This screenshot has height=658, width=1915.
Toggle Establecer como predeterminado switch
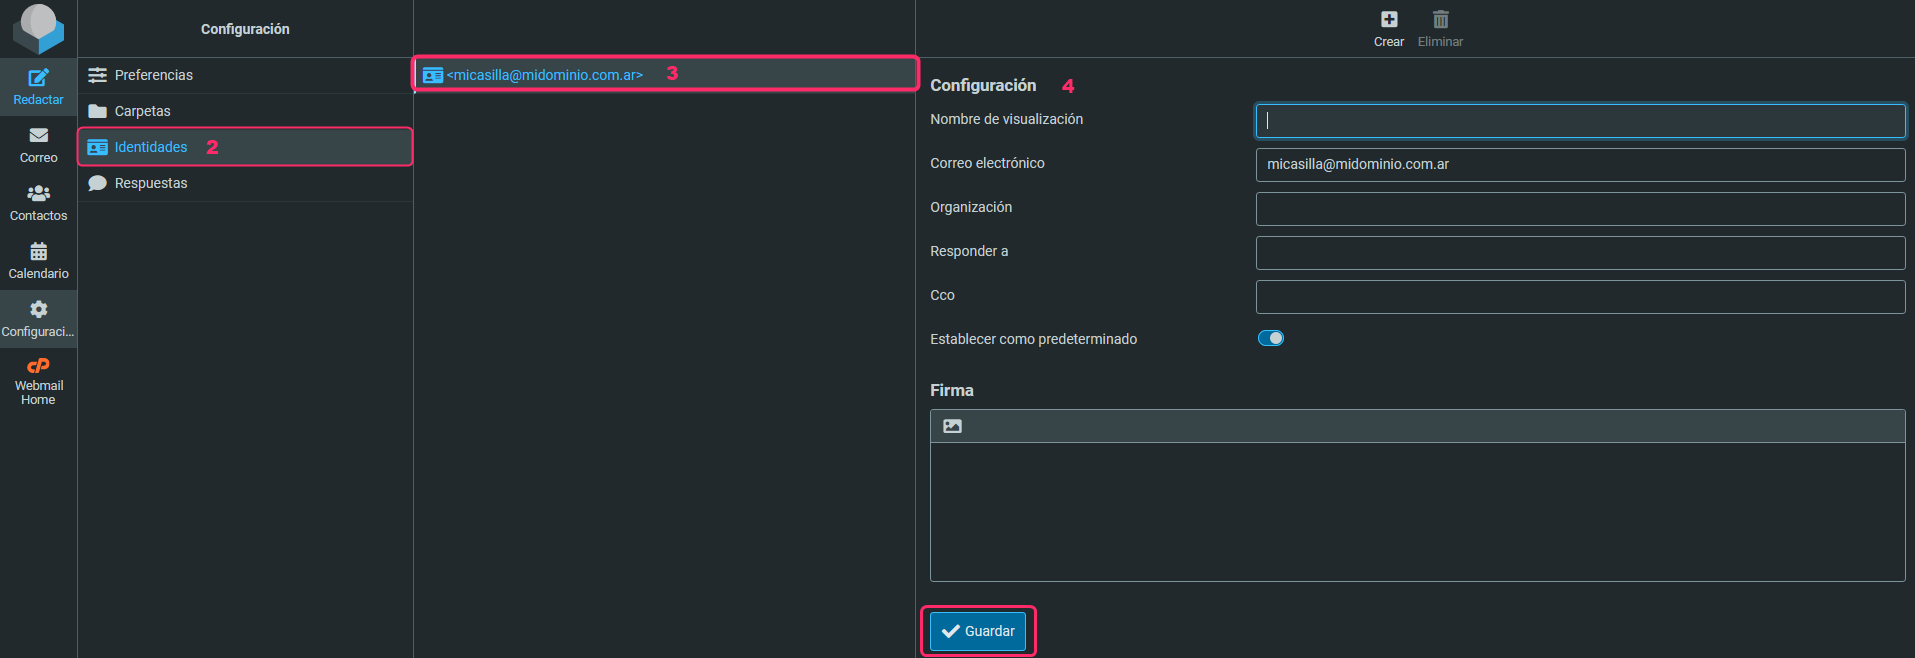pyautogui.click(x=1270, y=338)
